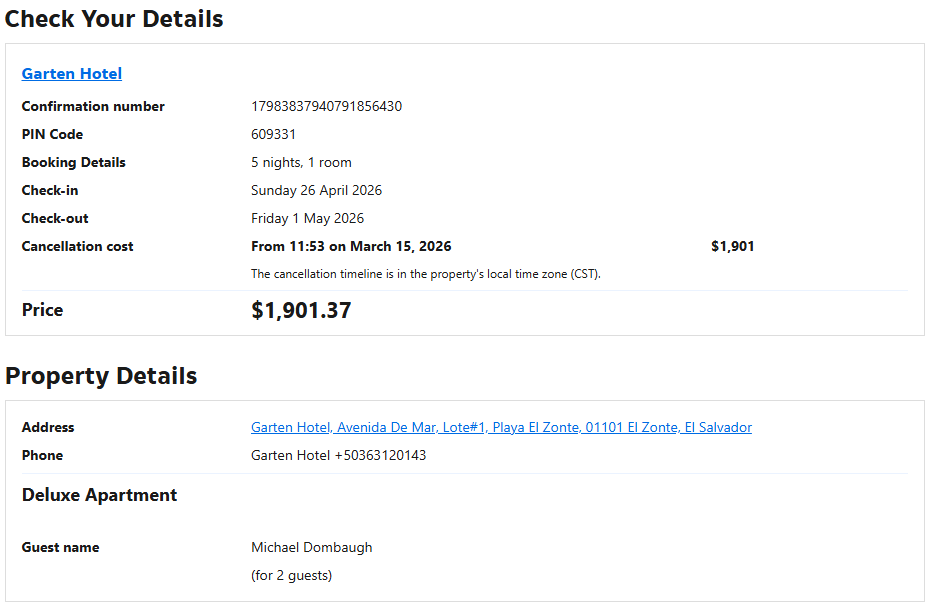Click the guest name Michael Dombaugh
928x609 pixels.
(x=311, y=547)
